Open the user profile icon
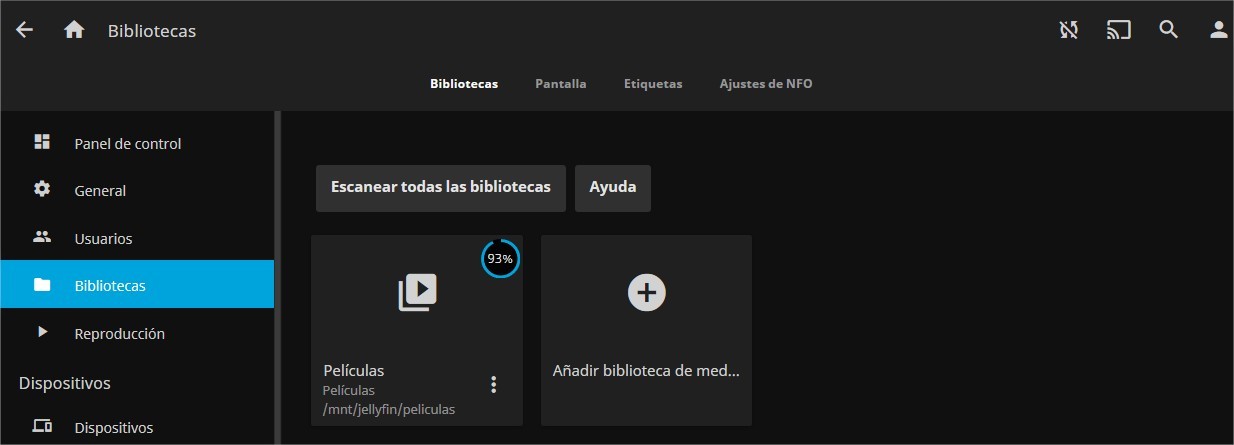Image resolution: width=1234 pixels, height=445 pixels. tap(1218, 30)
